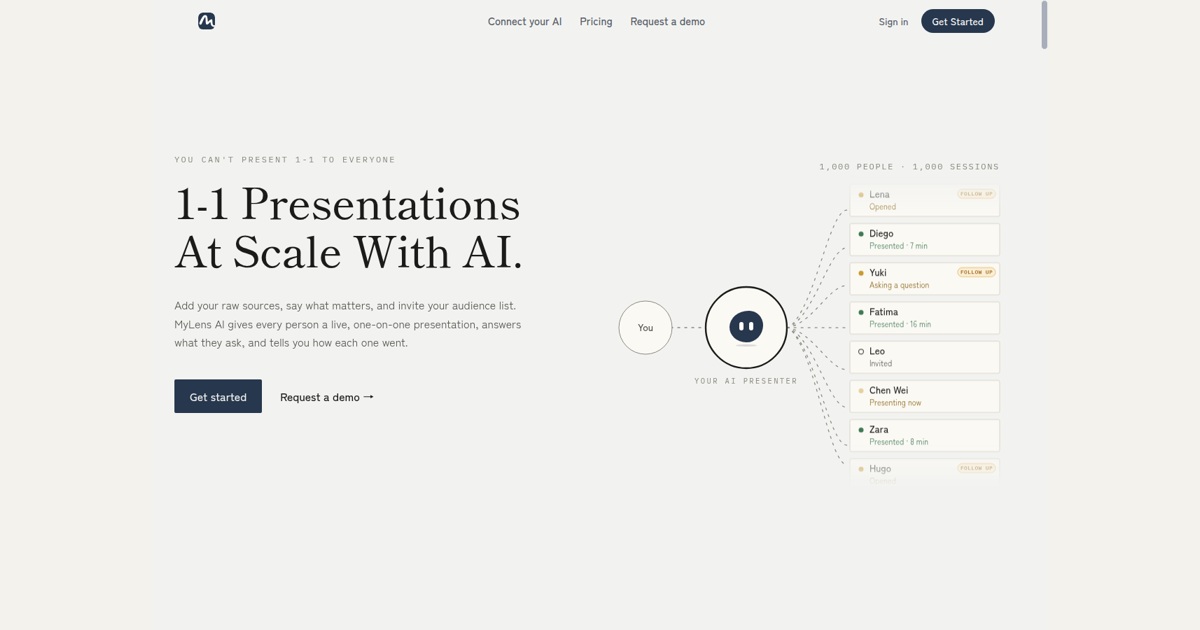This screenshot has width=1200, height=630.
Task: Click the "YOUR AI PRESENTER" caption
Action: pyautogui.click(x=746, y=381)
